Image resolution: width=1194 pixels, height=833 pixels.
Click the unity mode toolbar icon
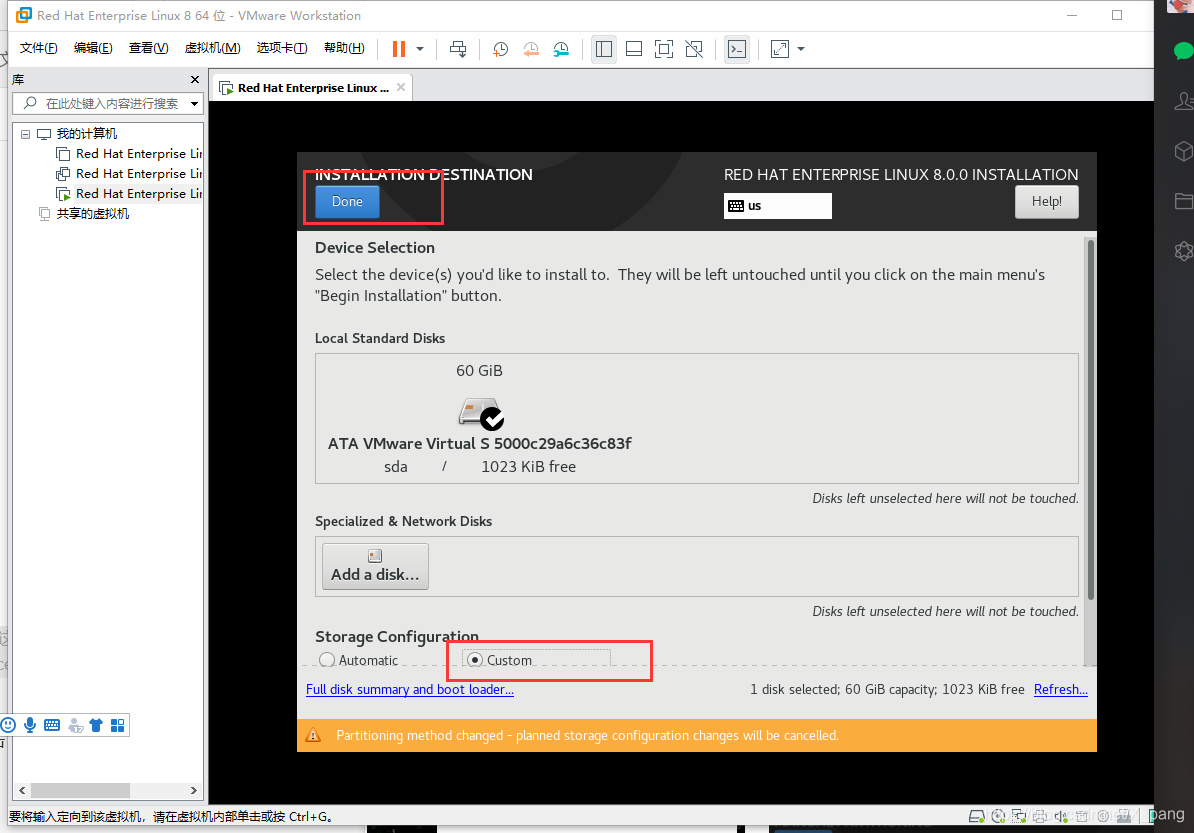694,49
